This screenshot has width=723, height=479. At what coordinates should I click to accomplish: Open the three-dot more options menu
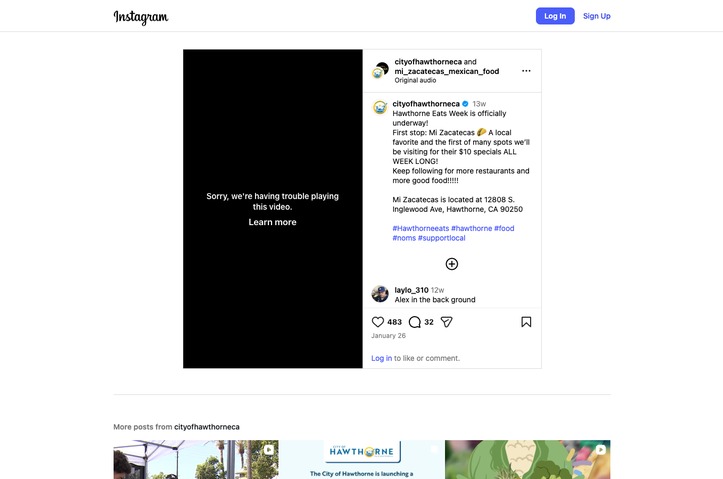pos(526,71)
